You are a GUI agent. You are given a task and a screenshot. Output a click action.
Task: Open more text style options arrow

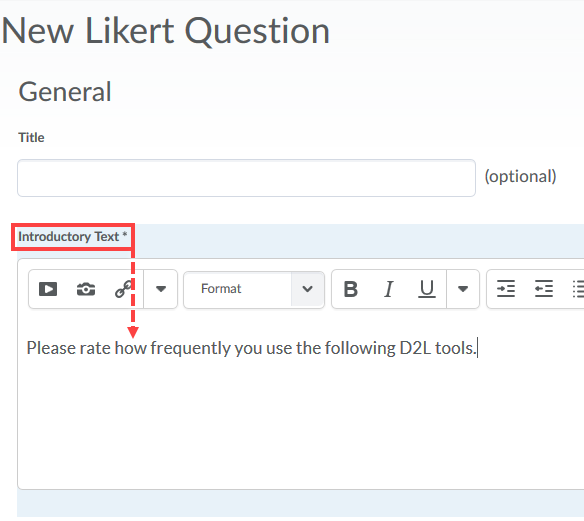point(463,289)
